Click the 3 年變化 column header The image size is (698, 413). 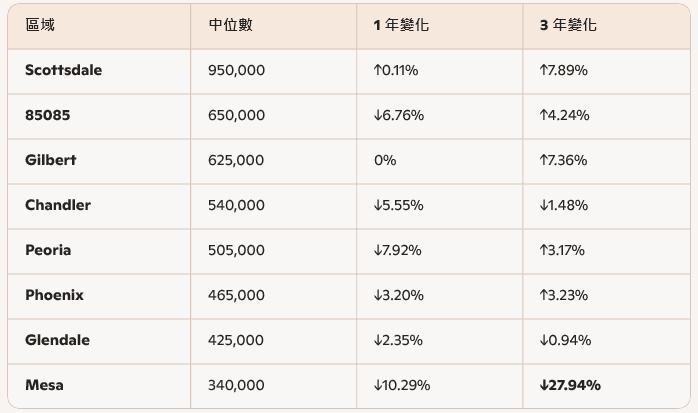point(568,25)
